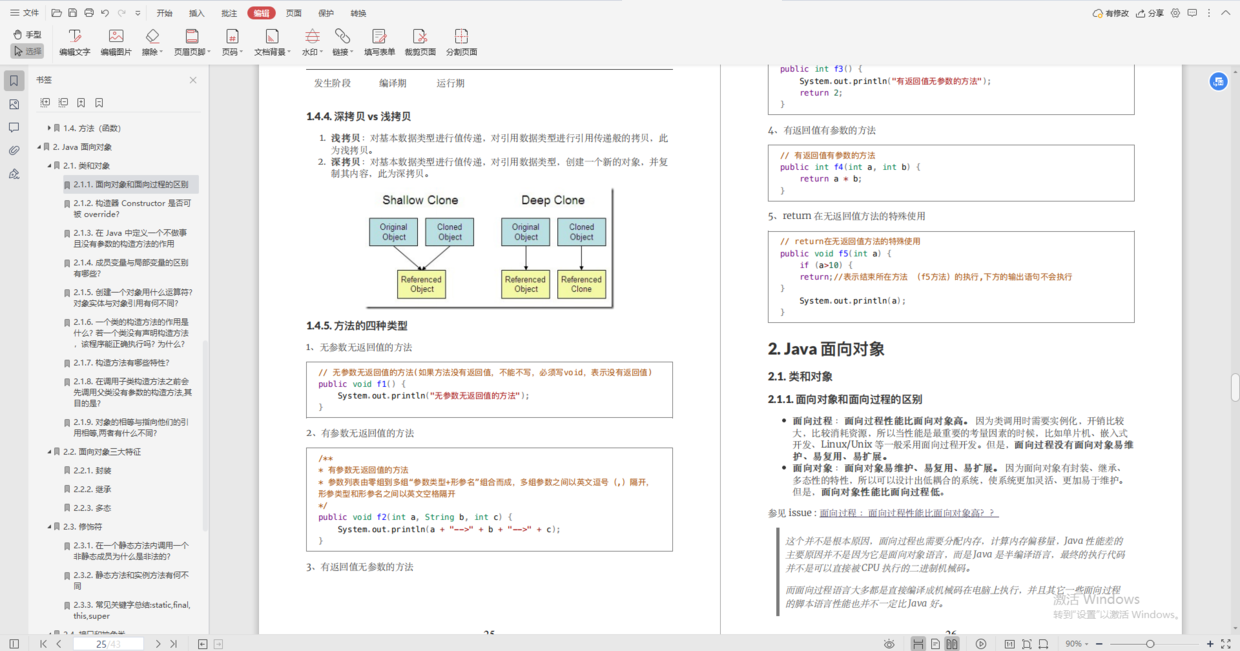Image resolution: width=1240 pixels, height=651 pixels.
Task: Click the blue floating assistant button
Action: pos(1218,81)
